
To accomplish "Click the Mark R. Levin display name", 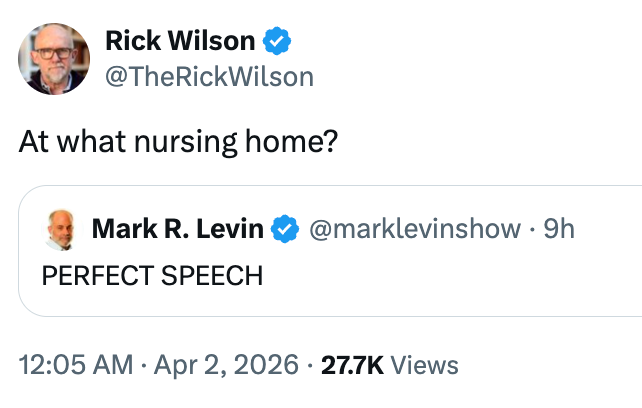I will [177, 230].
